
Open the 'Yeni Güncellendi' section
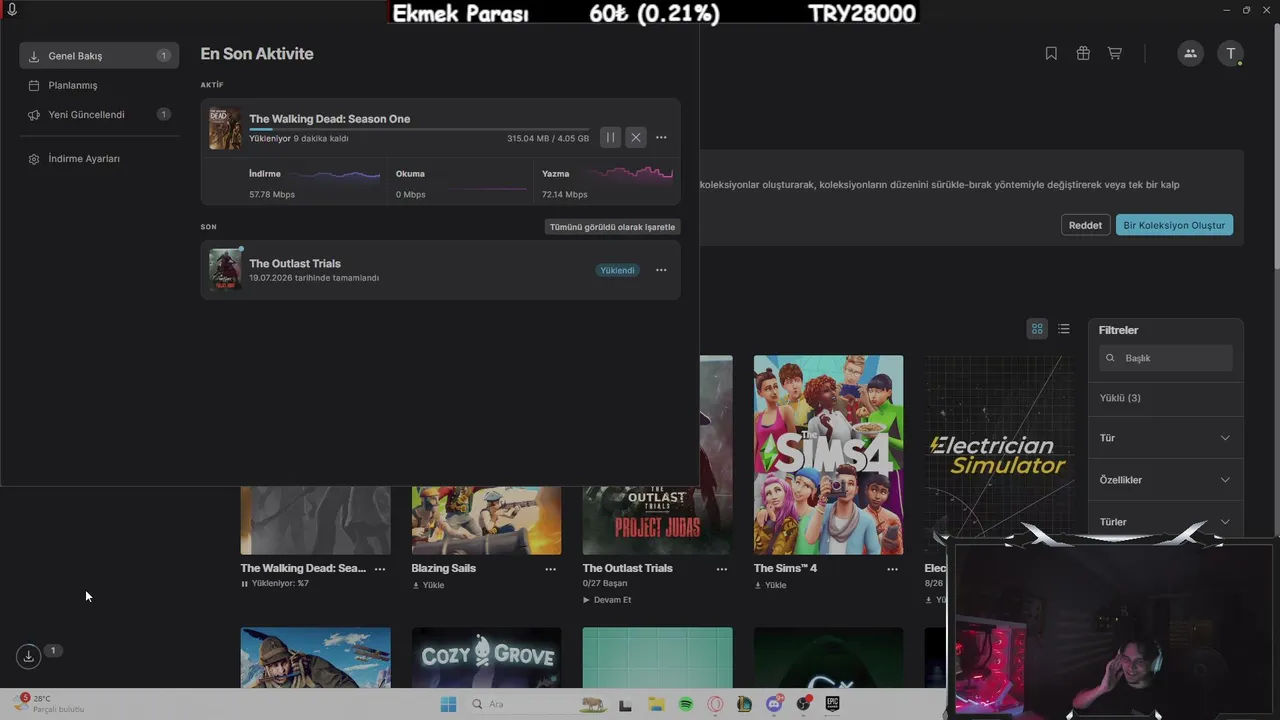point(99,115)
